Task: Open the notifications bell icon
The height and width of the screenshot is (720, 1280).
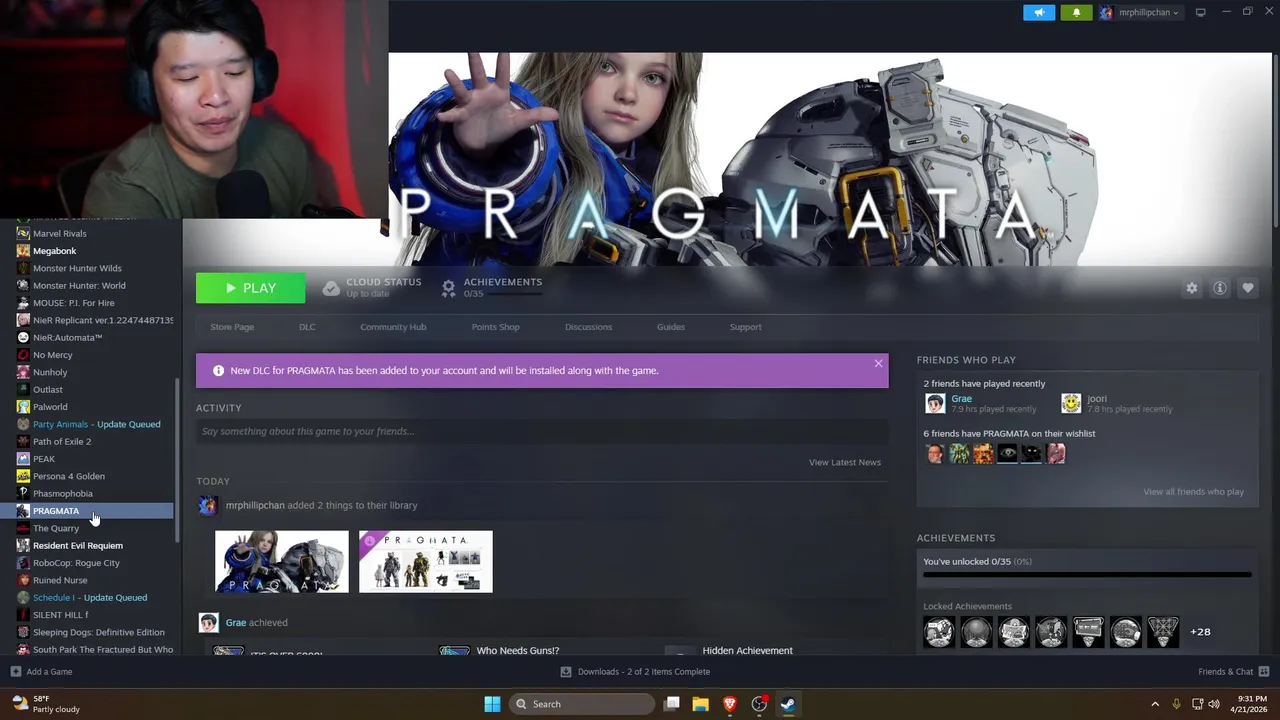Action: [x=1076, y=13]
